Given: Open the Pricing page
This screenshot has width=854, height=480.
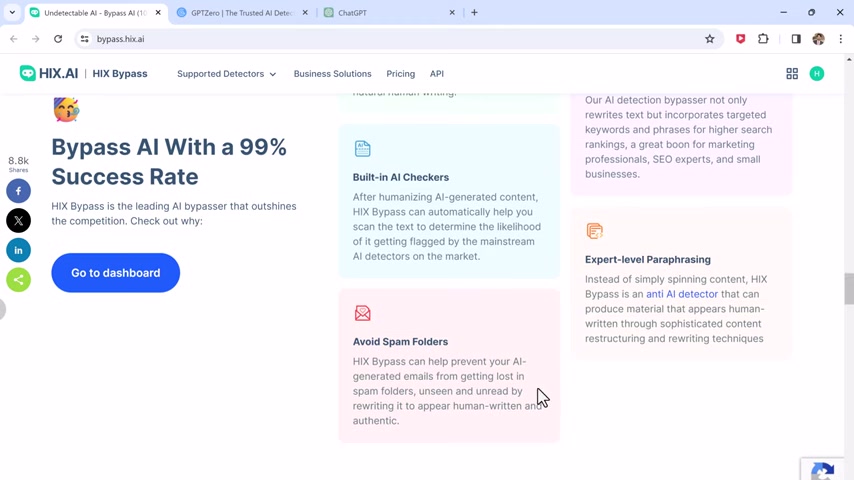Looking at the screenshot, I should point(400,74).
